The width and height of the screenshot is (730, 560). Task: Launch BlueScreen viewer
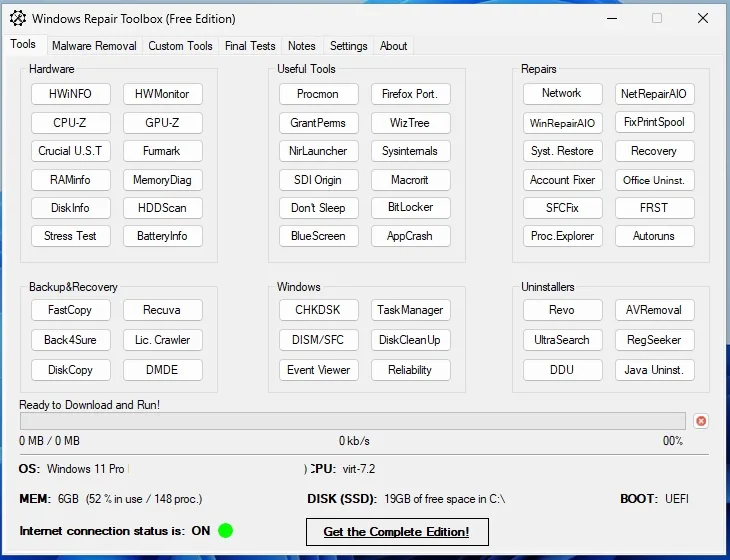(319, 236)
